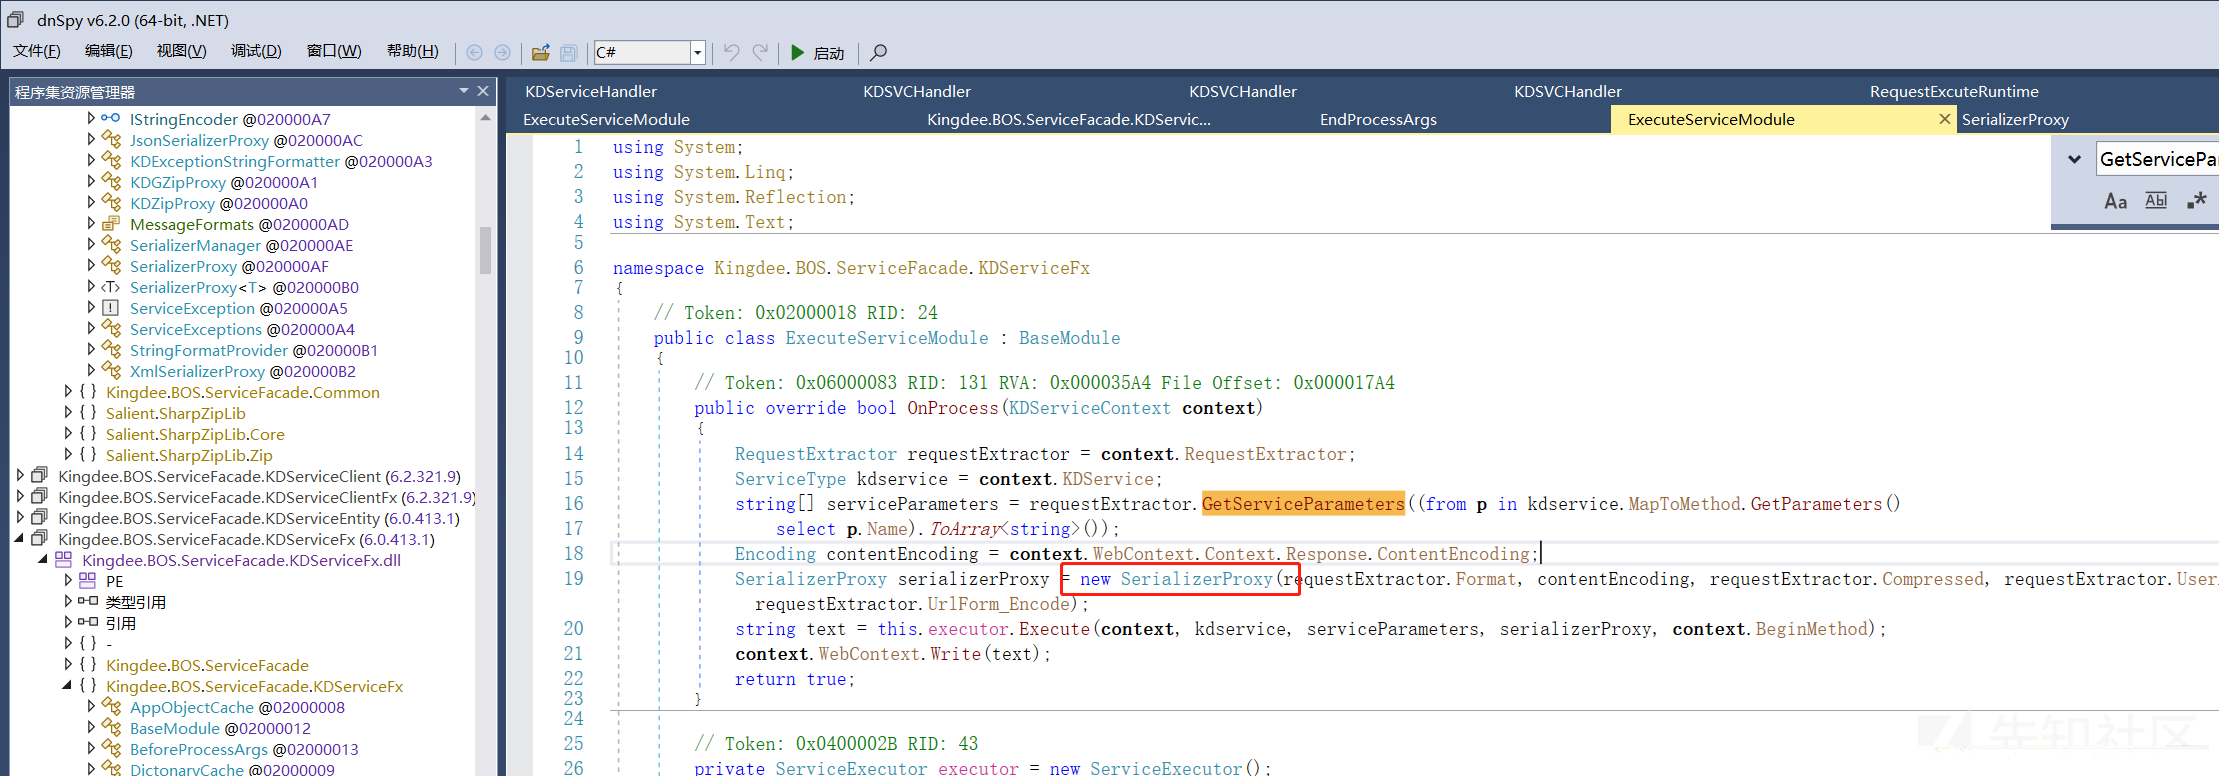Click the scroll up arrow of assembly tree
The height and width of the screenshot is (776, 2219).
point(485,118)
